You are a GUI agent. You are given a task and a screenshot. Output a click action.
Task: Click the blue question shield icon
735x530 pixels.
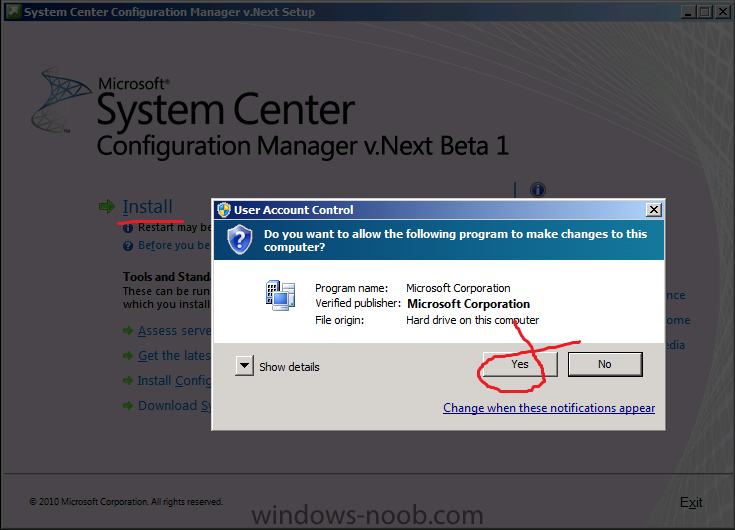[x=240, y=239]
